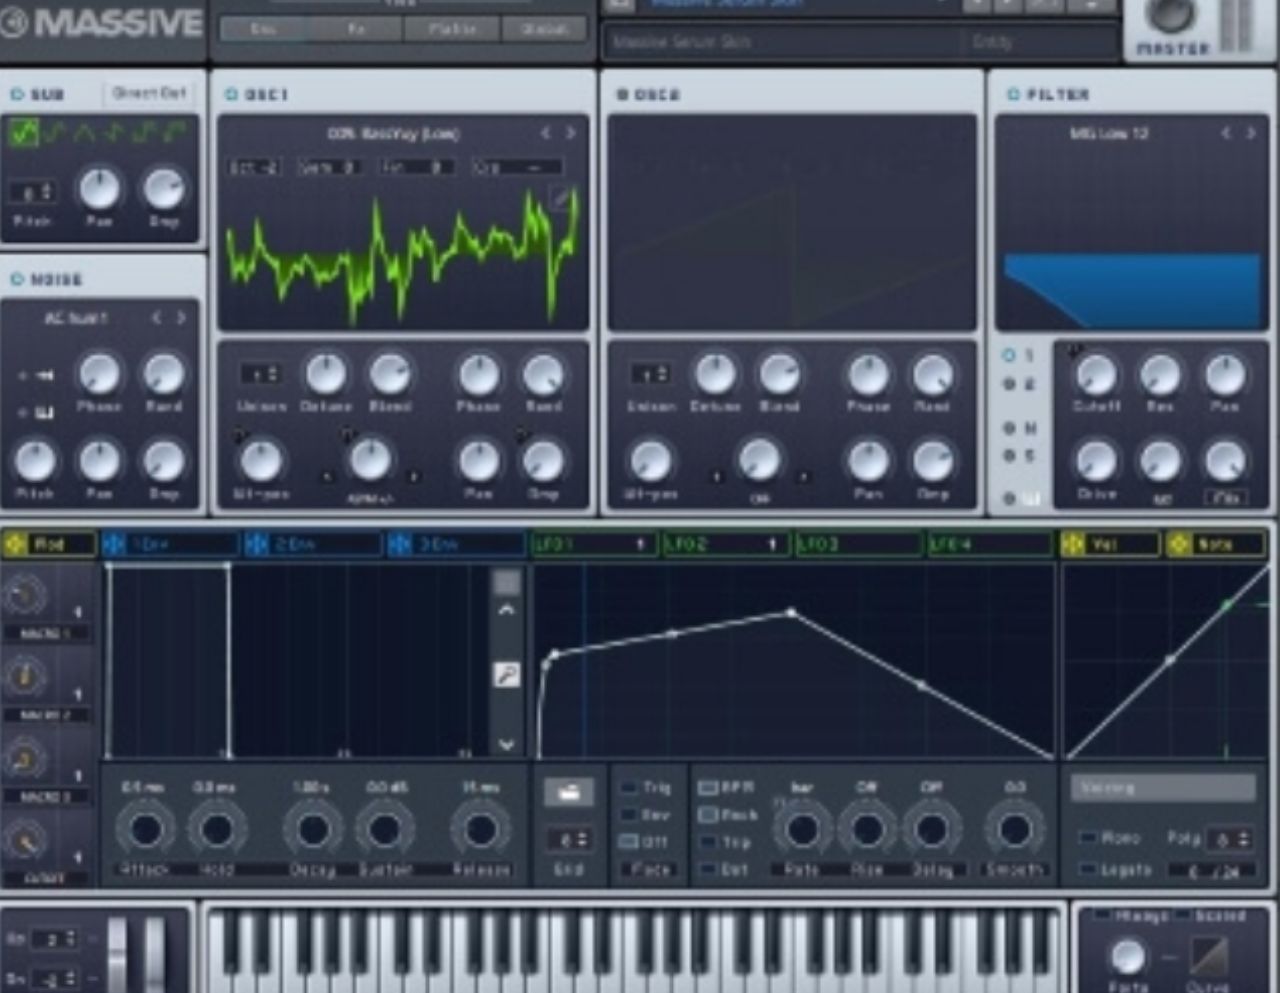Click the Master volume knob
This screenshot has width=1280, height=993.
pyautogui.click(x=1171, y=14)
